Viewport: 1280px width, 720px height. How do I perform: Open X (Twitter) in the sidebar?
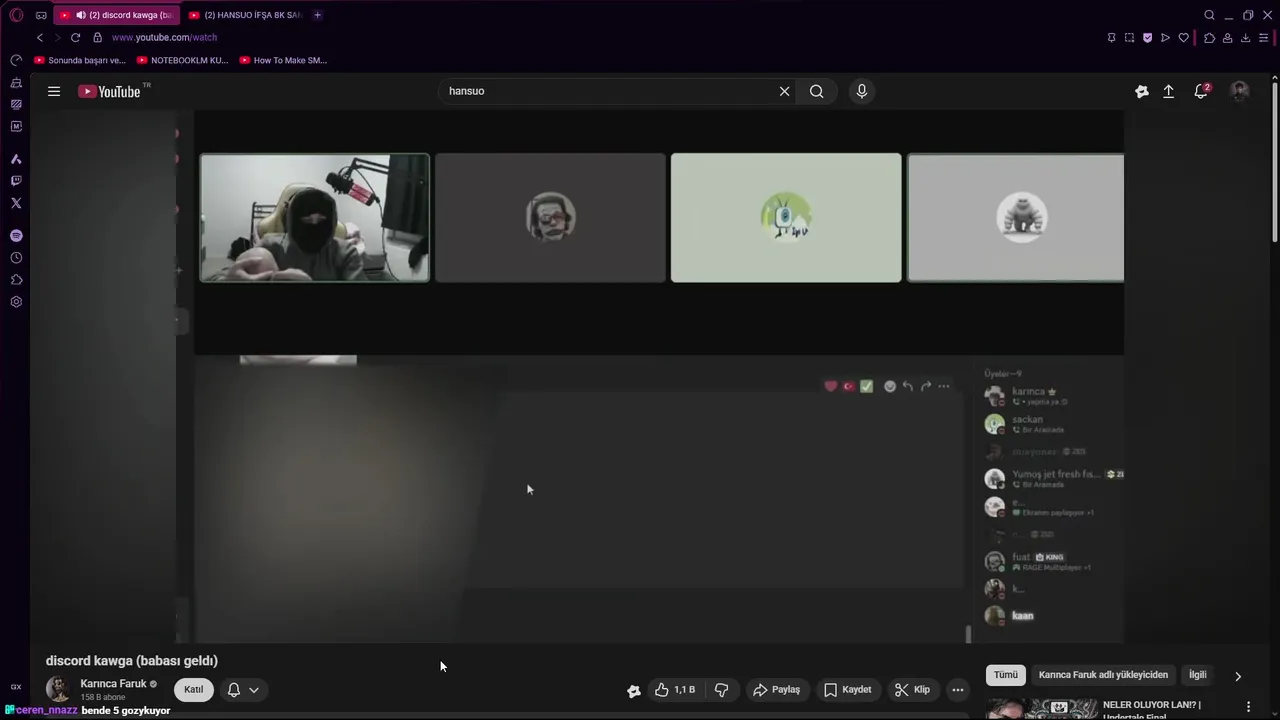coord(16,203)
